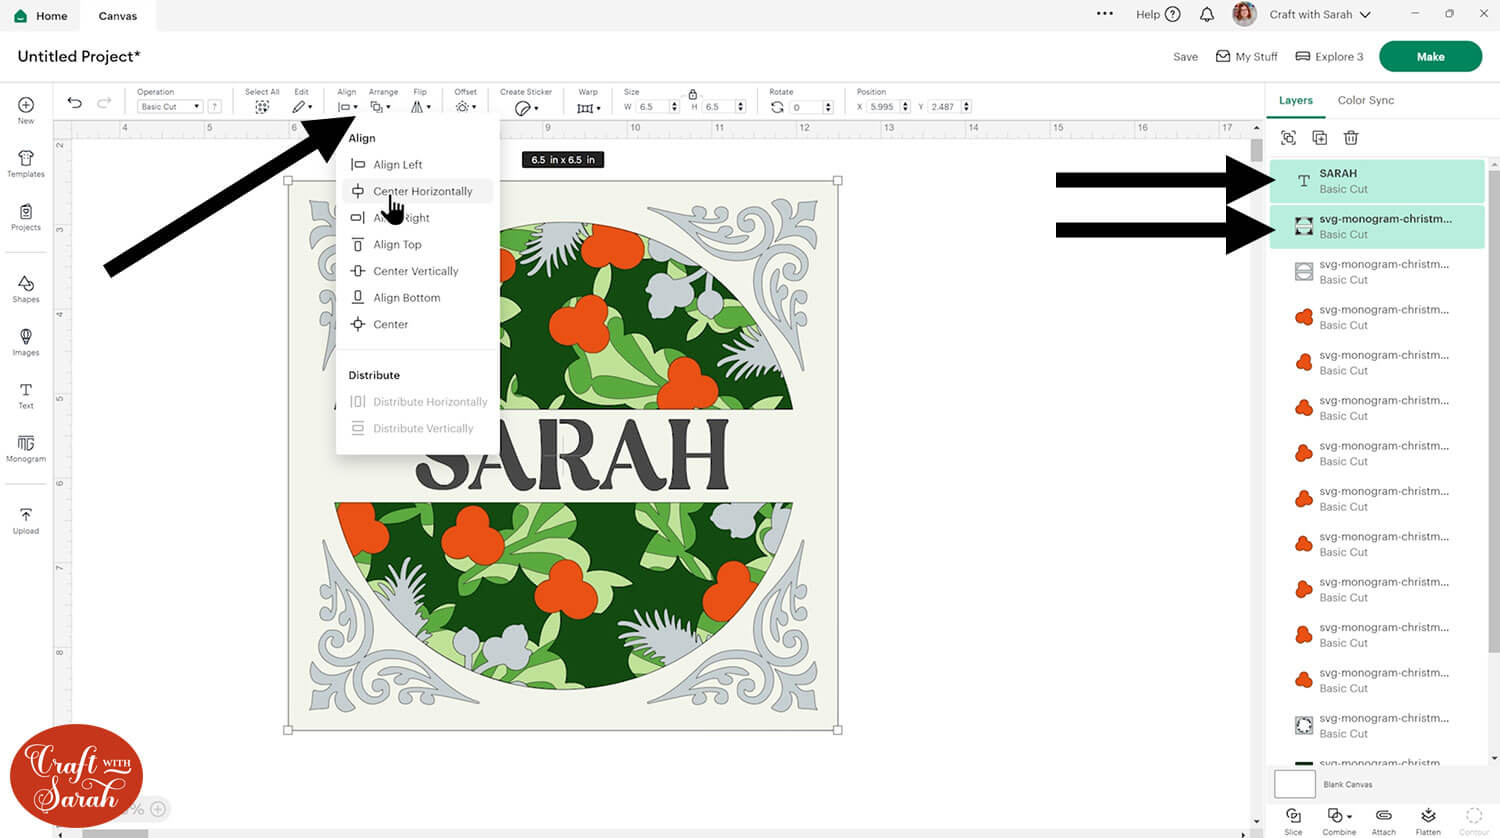Switch to the Color Sync tab
The height and width of the screenshot is (838, 1500).
[1365, 101]
